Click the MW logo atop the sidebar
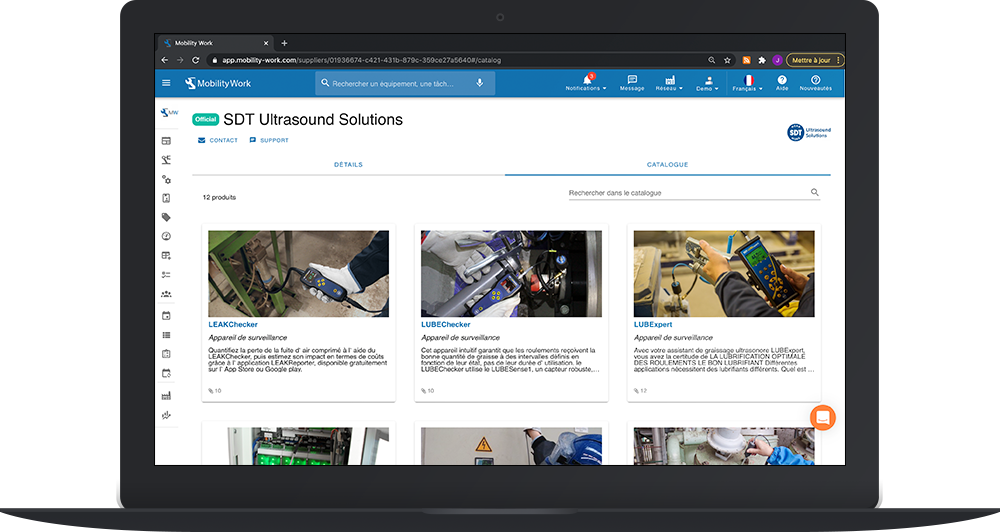Viewport: 1000px width, 532px height. 169,112
